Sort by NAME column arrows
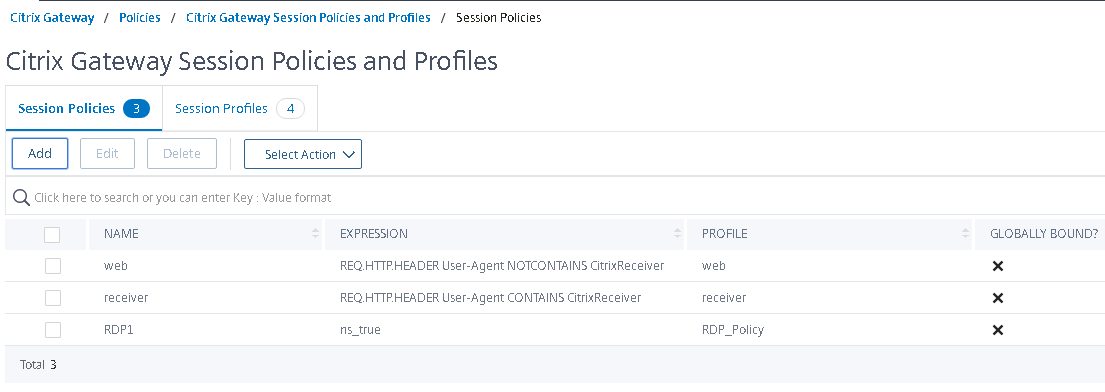 point(315,233)
